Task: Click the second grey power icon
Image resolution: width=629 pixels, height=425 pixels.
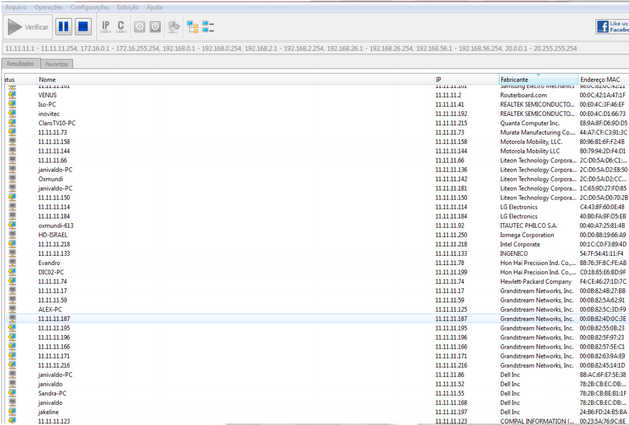Action: click(x=155, y=27)
